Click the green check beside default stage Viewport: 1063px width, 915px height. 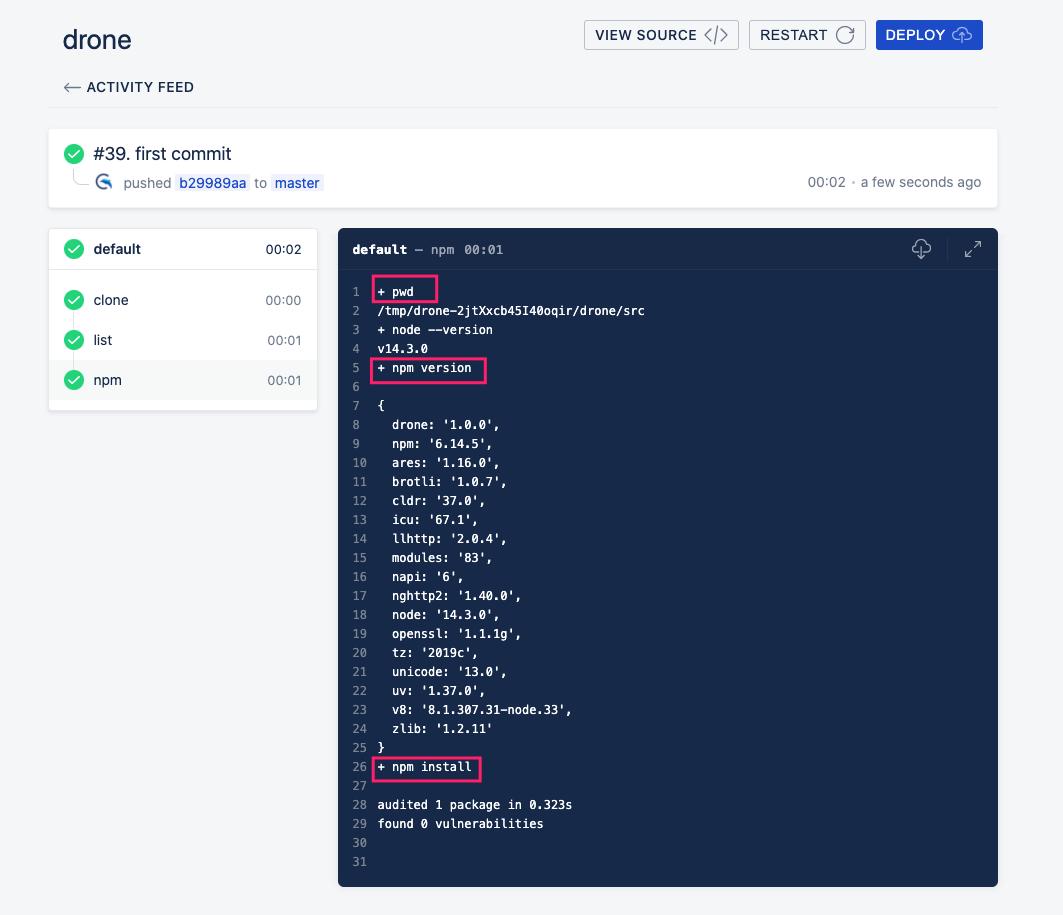tap(74, 249)
